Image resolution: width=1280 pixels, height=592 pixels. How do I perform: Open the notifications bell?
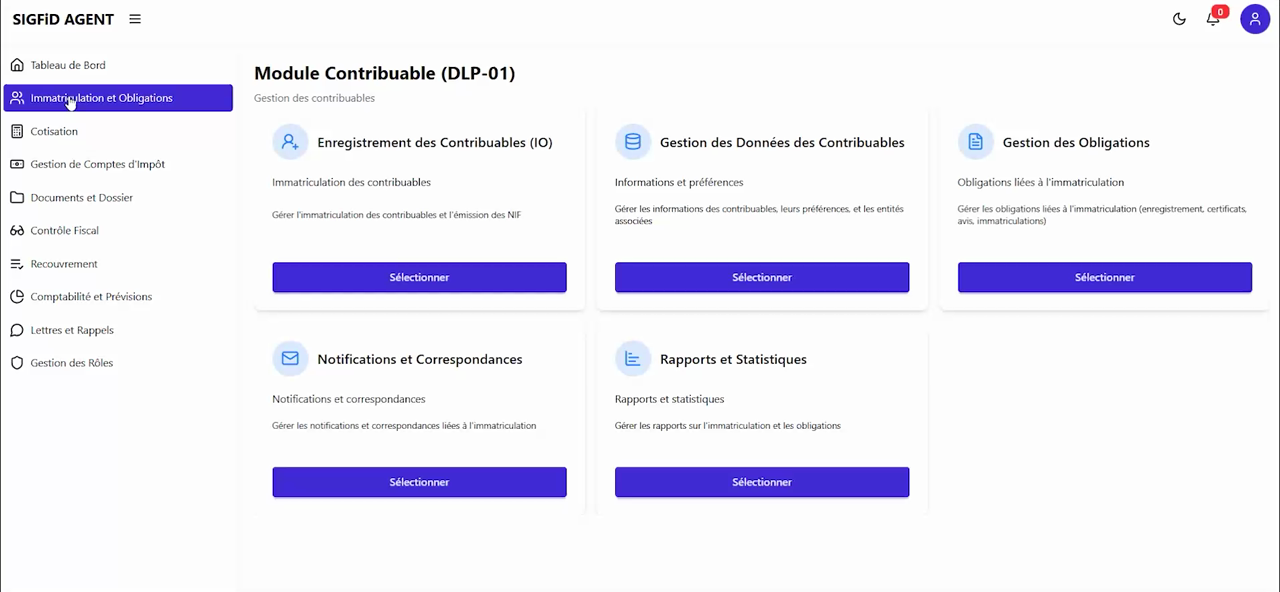pyautogui.click(x=1213, y=19)
